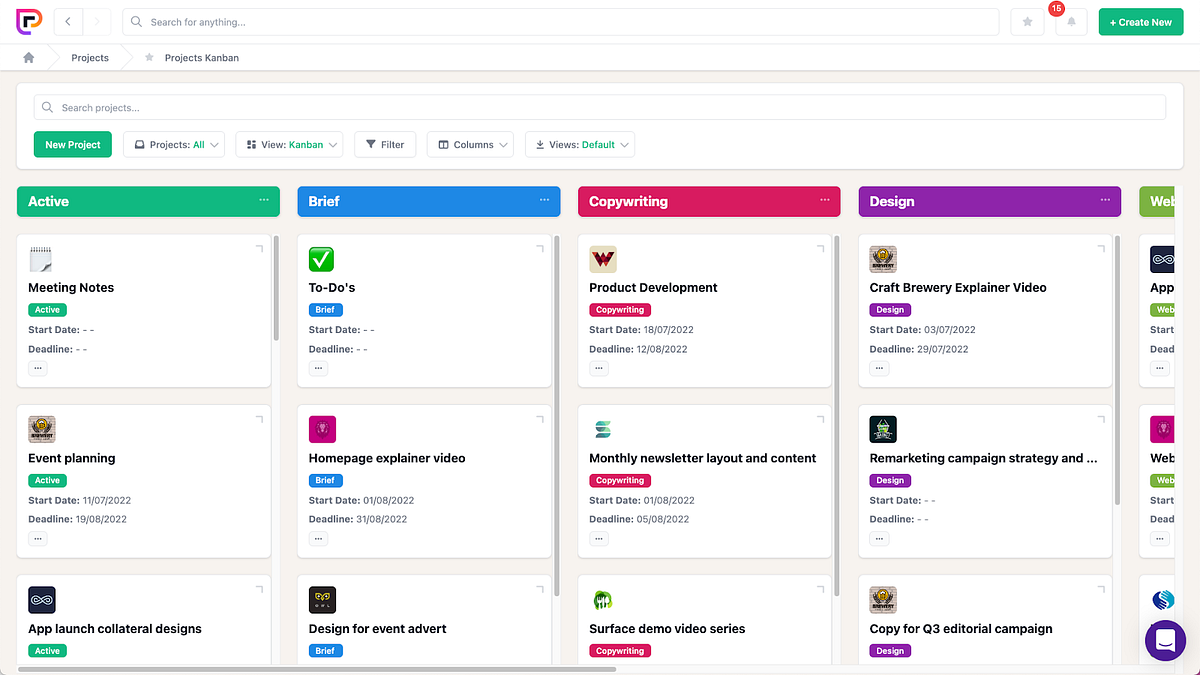This screenshot has width=1200, height=675.
Task: Click Craft Brewery Explainer Video logo
Action: [883, 259]
